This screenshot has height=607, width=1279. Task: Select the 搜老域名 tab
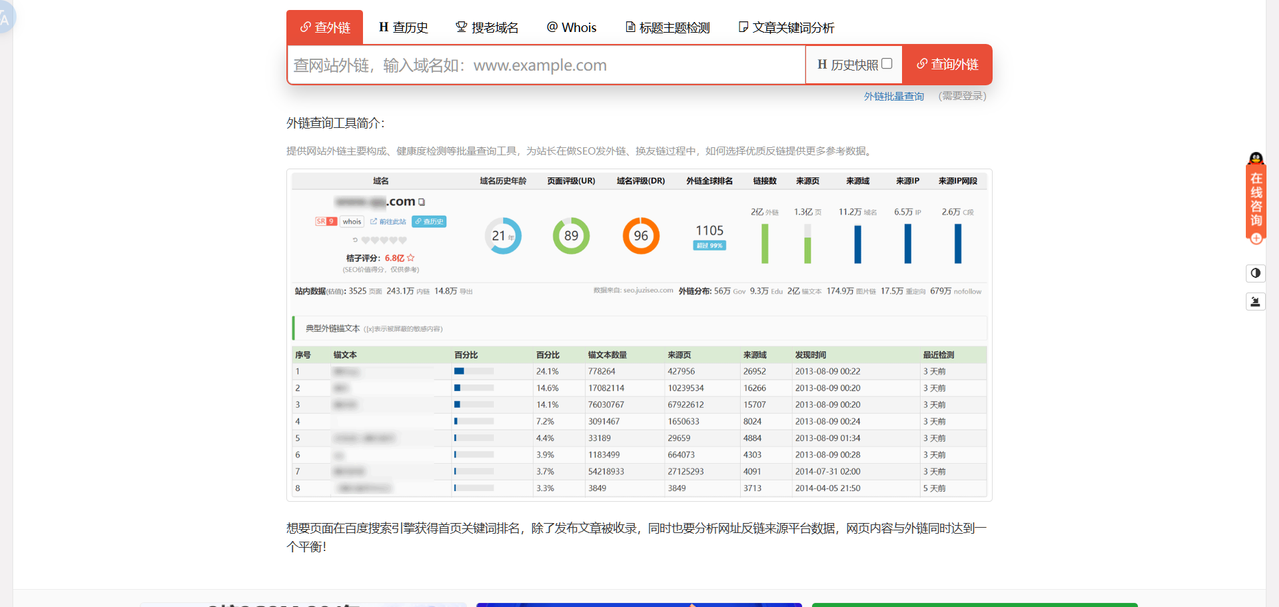[x=487, y=27]
